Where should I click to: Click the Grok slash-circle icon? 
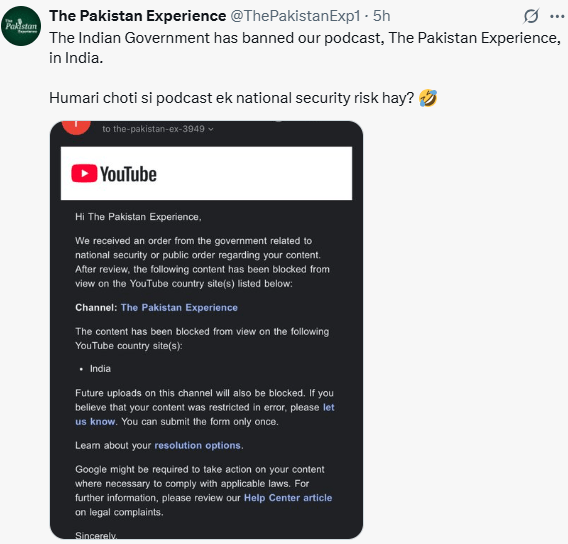[x=531, y=16]
